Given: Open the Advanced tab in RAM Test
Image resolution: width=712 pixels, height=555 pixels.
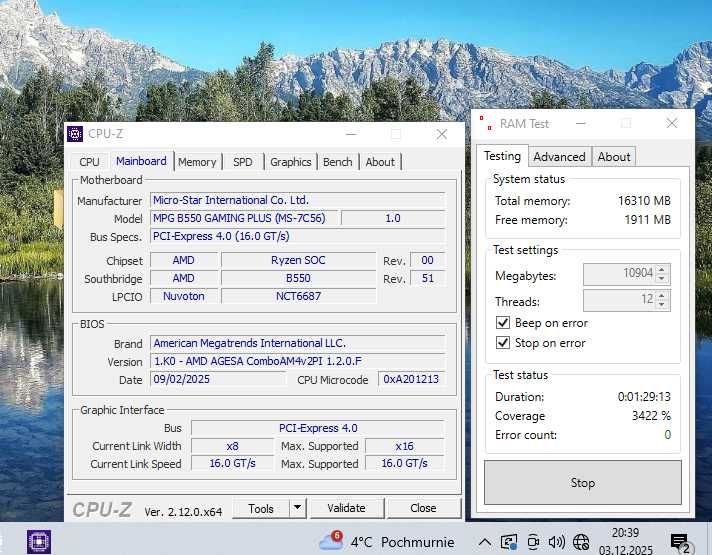Looking at the screenshot, I should 559,157.
